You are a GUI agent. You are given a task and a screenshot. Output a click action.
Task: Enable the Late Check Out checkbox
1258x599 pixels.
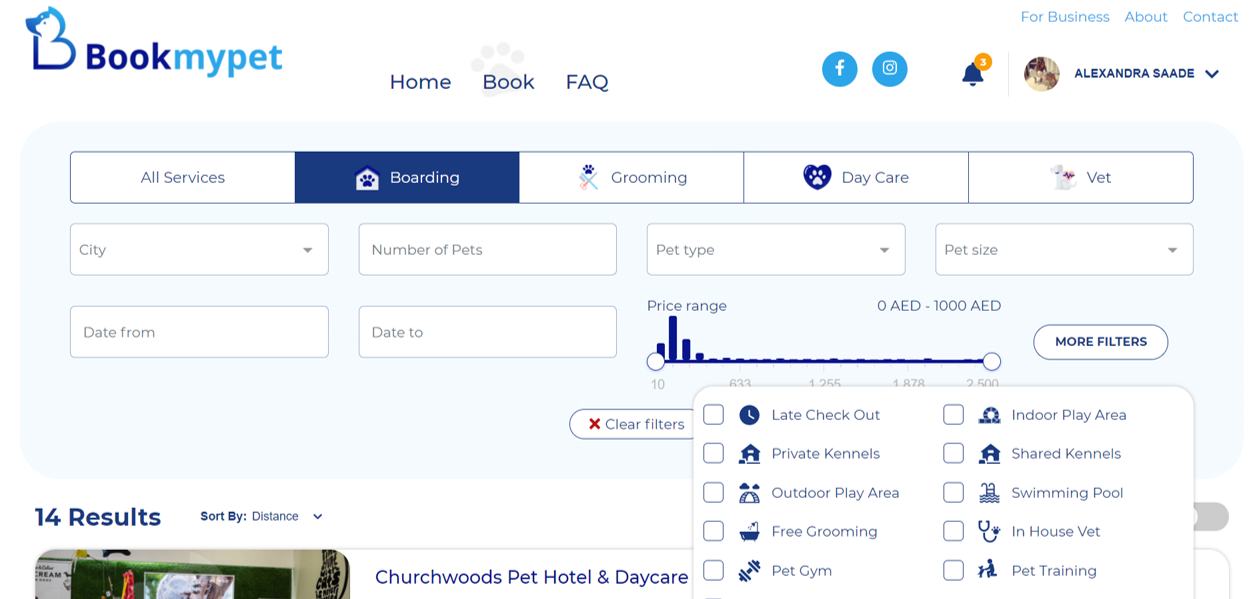pyautogui.click(x=713, y=414)
